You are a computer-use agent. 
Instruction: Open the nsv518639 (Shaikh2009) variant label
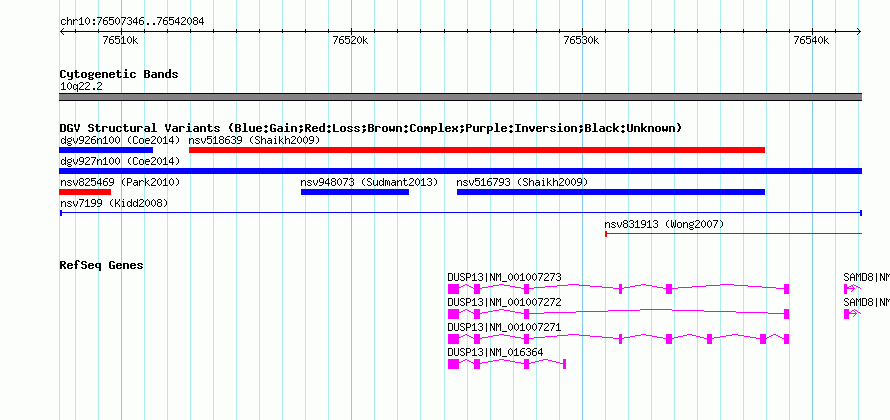(x=254, y=140)
